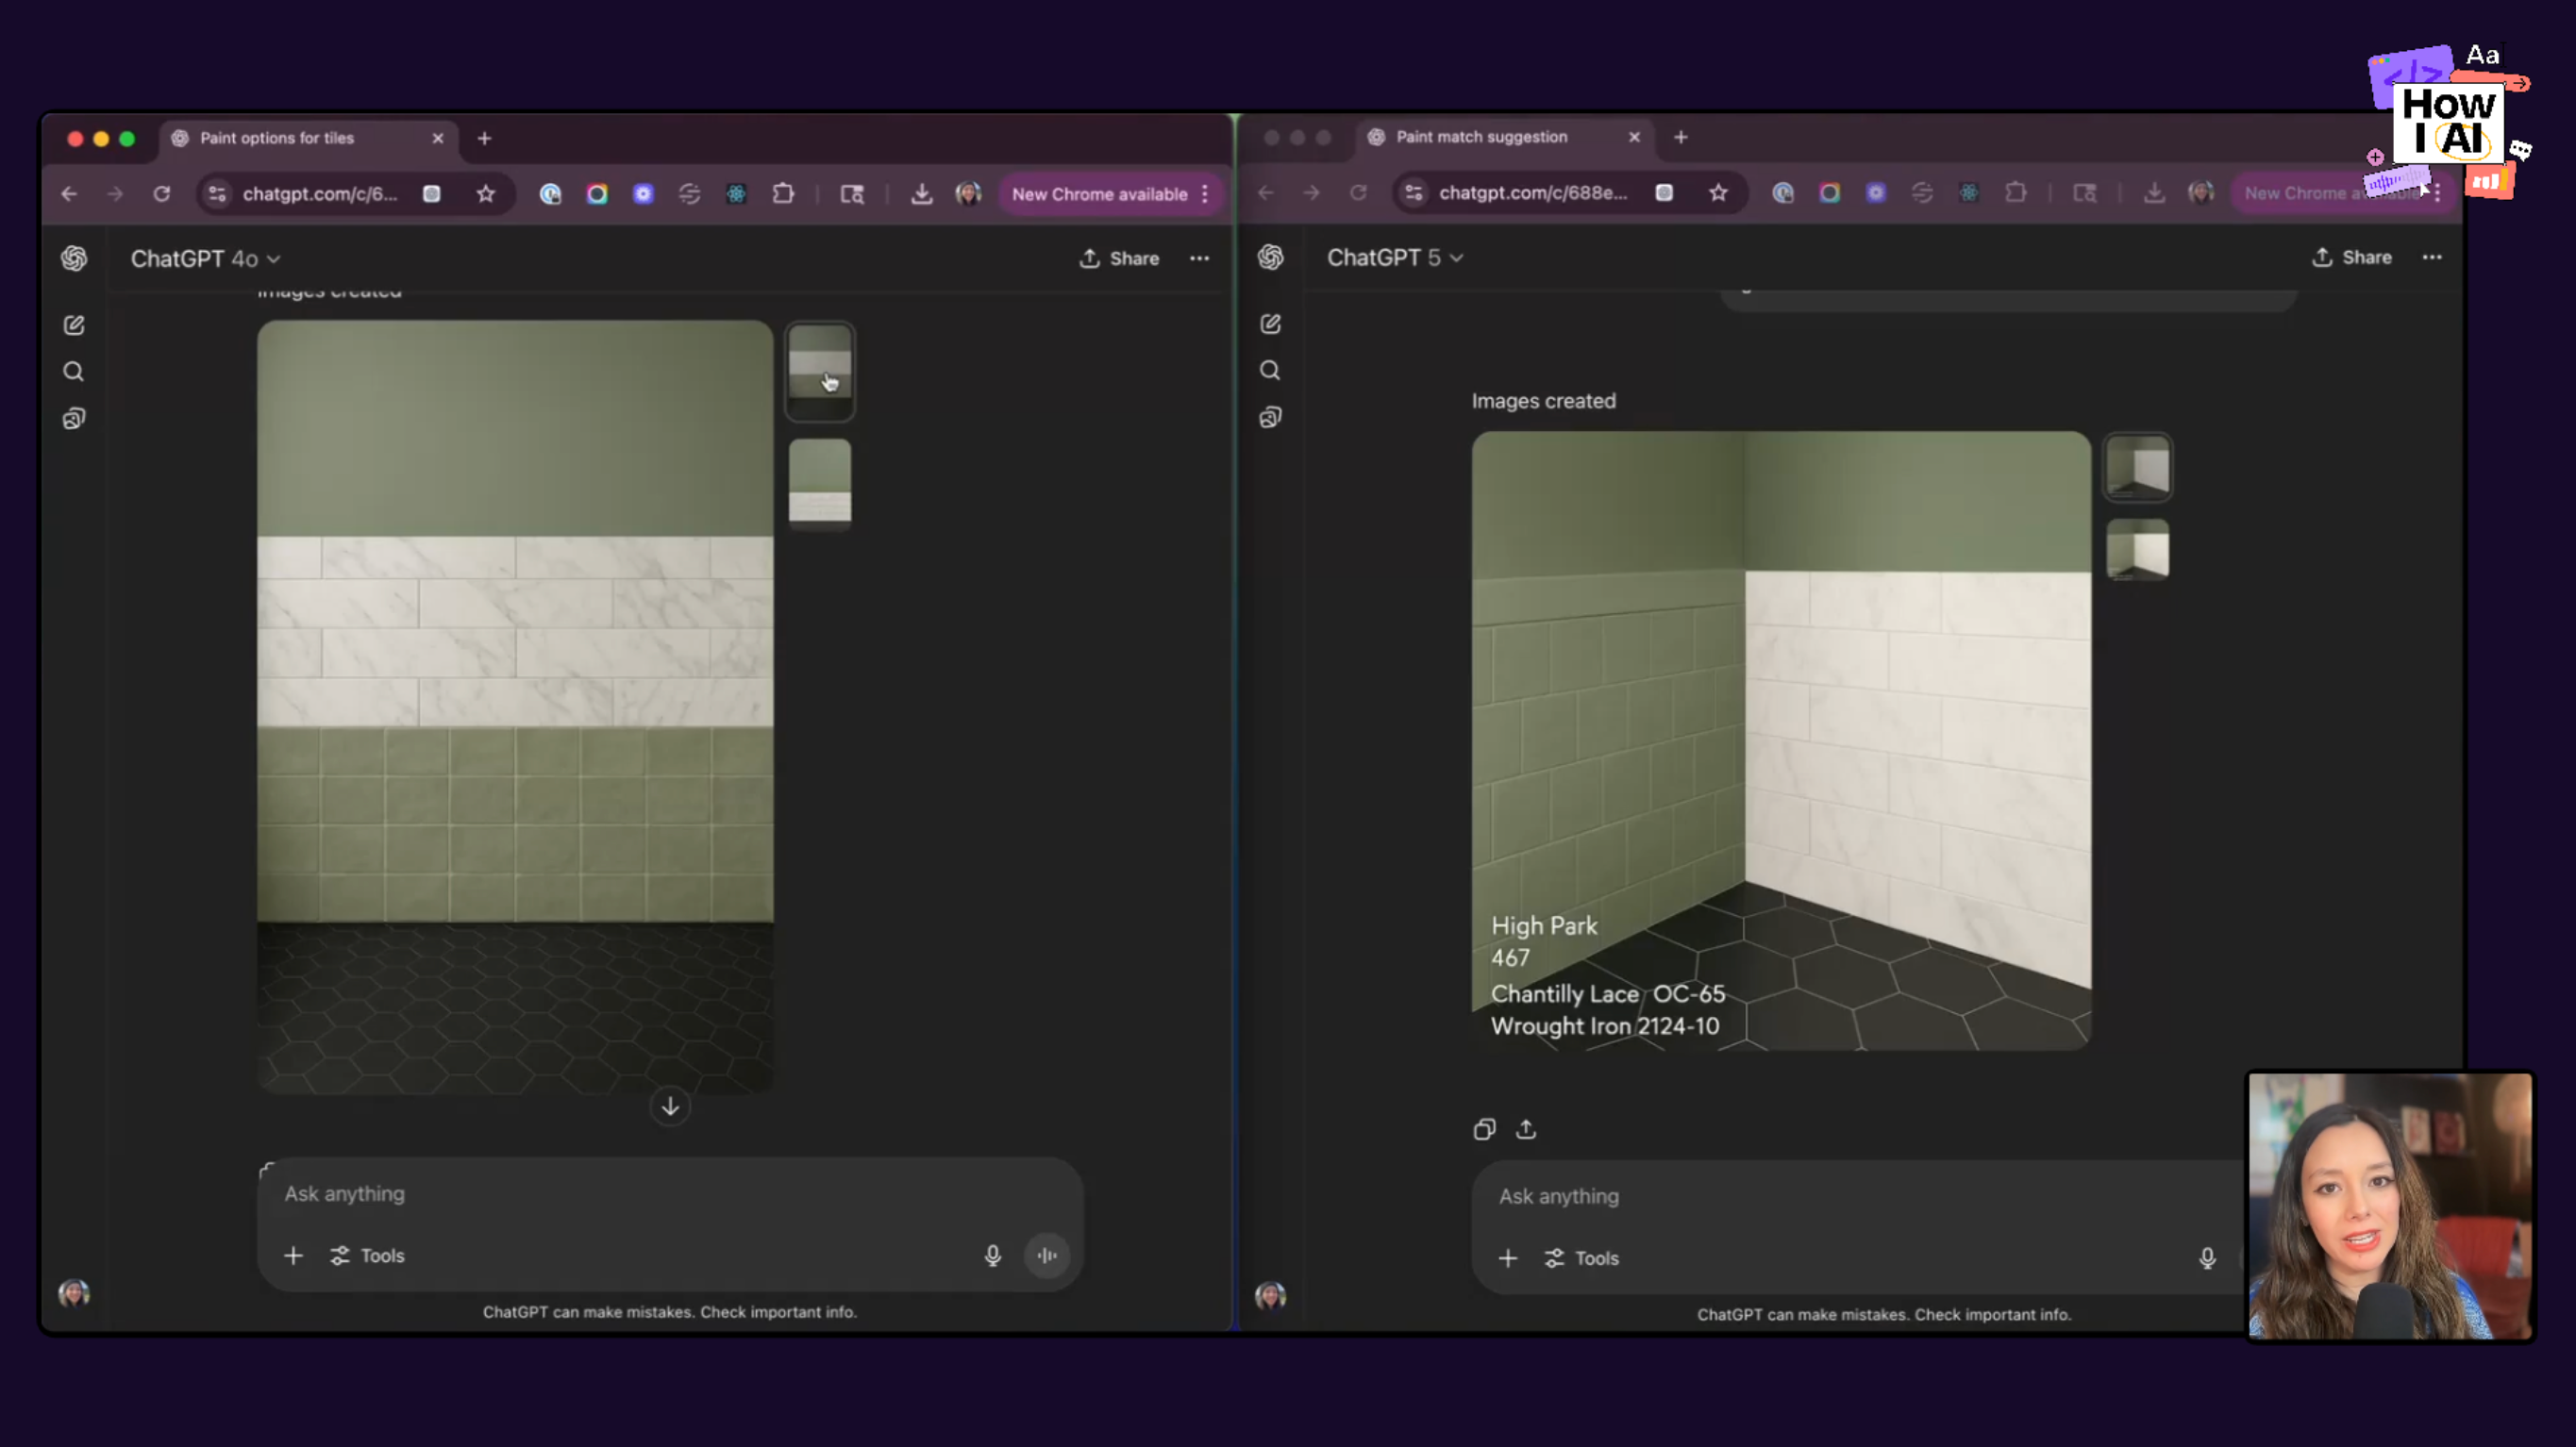Click profile avatar at bottom of right sidebar

click(x=1270, y=1295)
